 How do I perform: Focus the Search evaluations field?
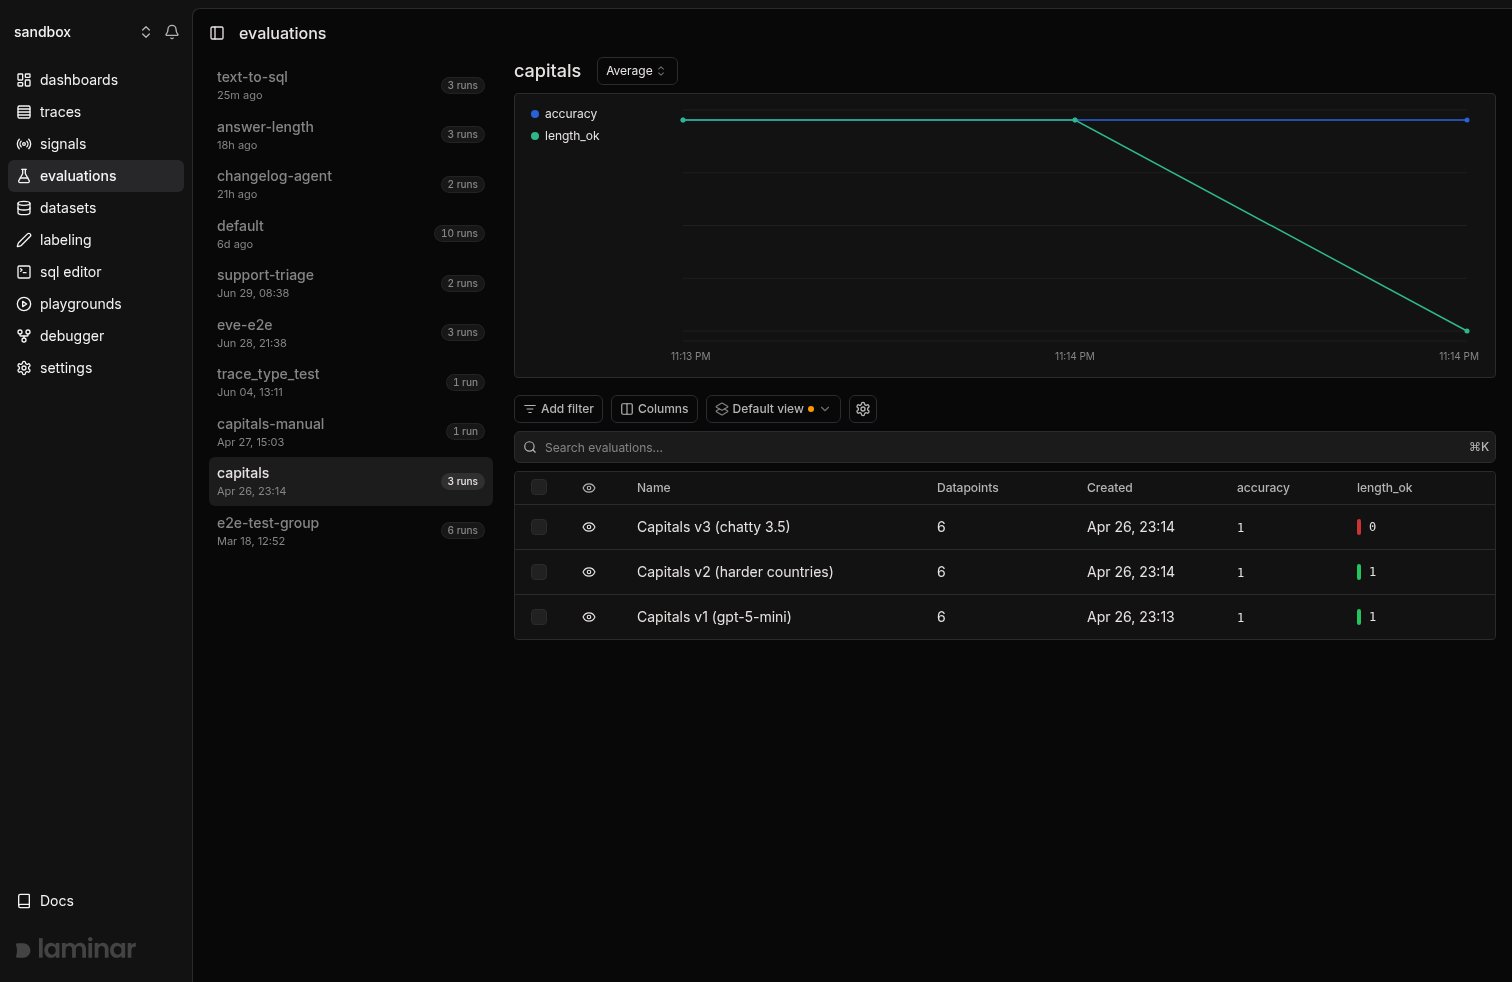point(1004,448)
